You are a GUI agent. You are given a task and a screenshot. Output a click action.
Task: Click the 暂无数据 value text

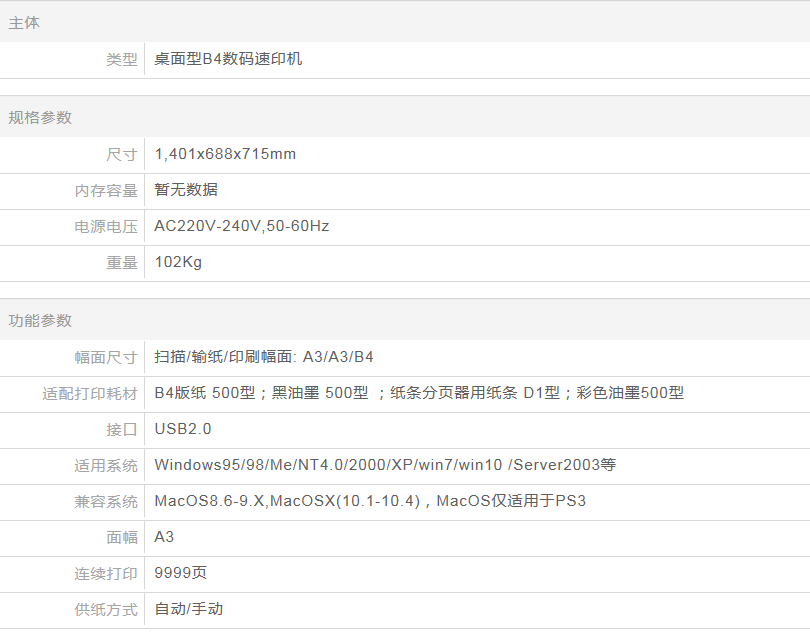(186, 190)
